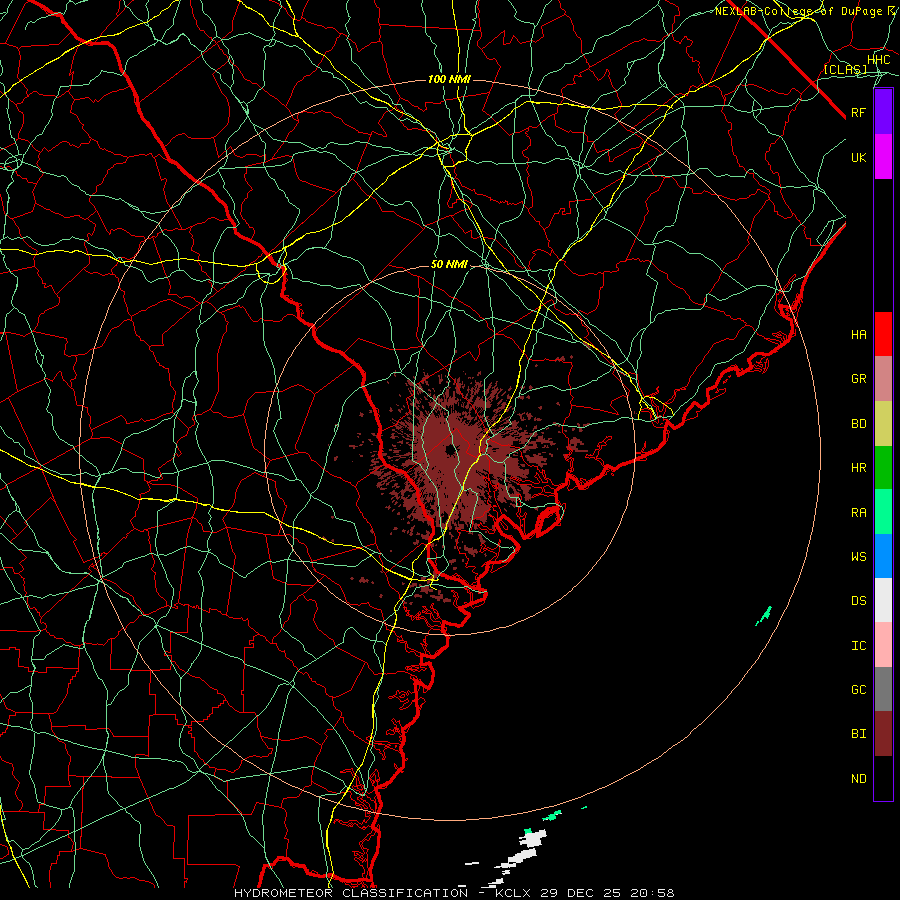The width and height of the screenshot is (900, 900).
Task: Click the 100 NMI range ring label
Action: click(449, 79)
